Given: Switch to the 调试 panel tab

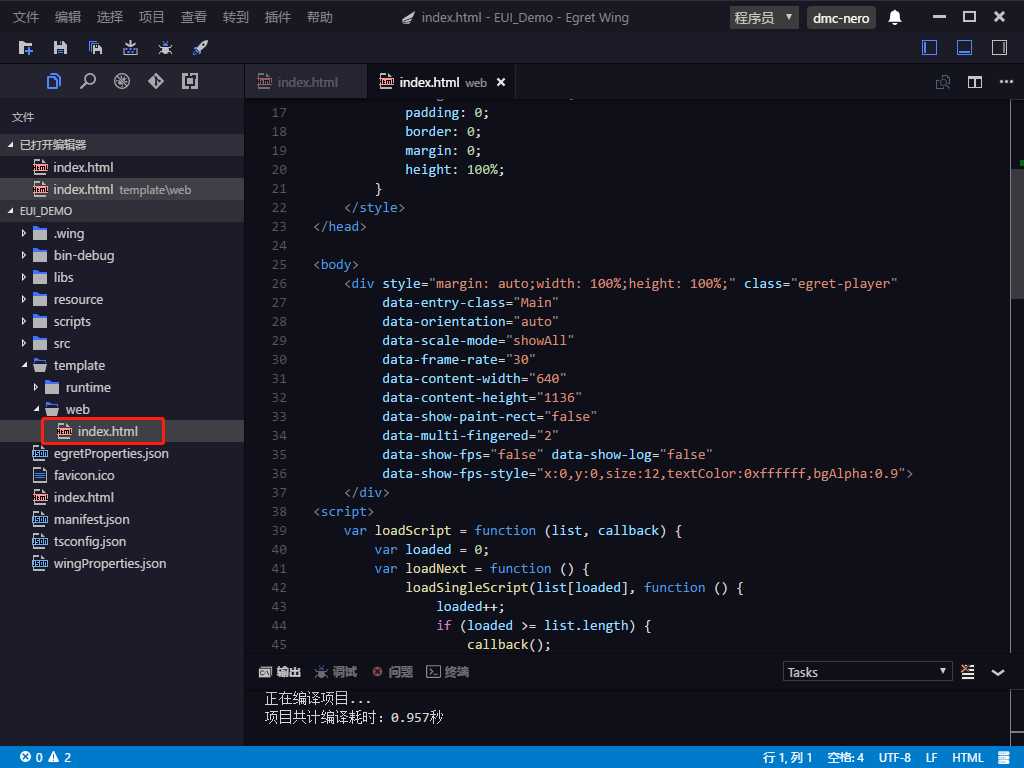Looking at the screenshot, I should pyautogui.click(x=336, y=672).
